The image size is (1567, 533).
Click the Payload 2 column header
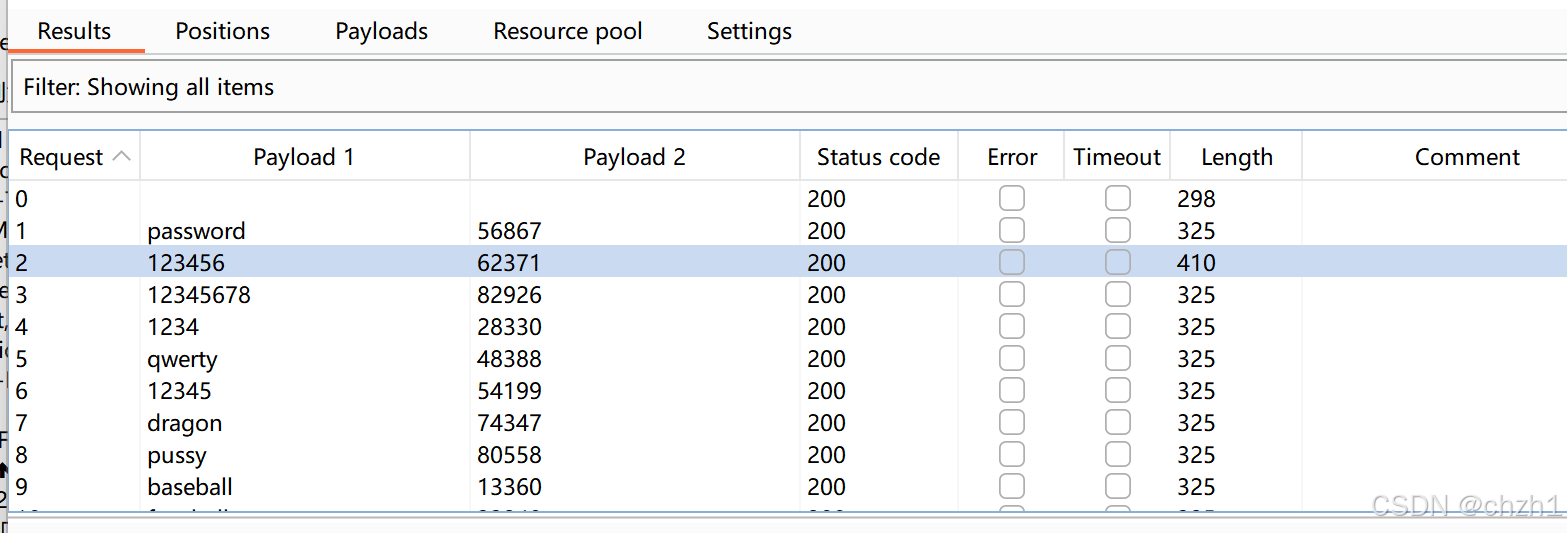[634, 157]
